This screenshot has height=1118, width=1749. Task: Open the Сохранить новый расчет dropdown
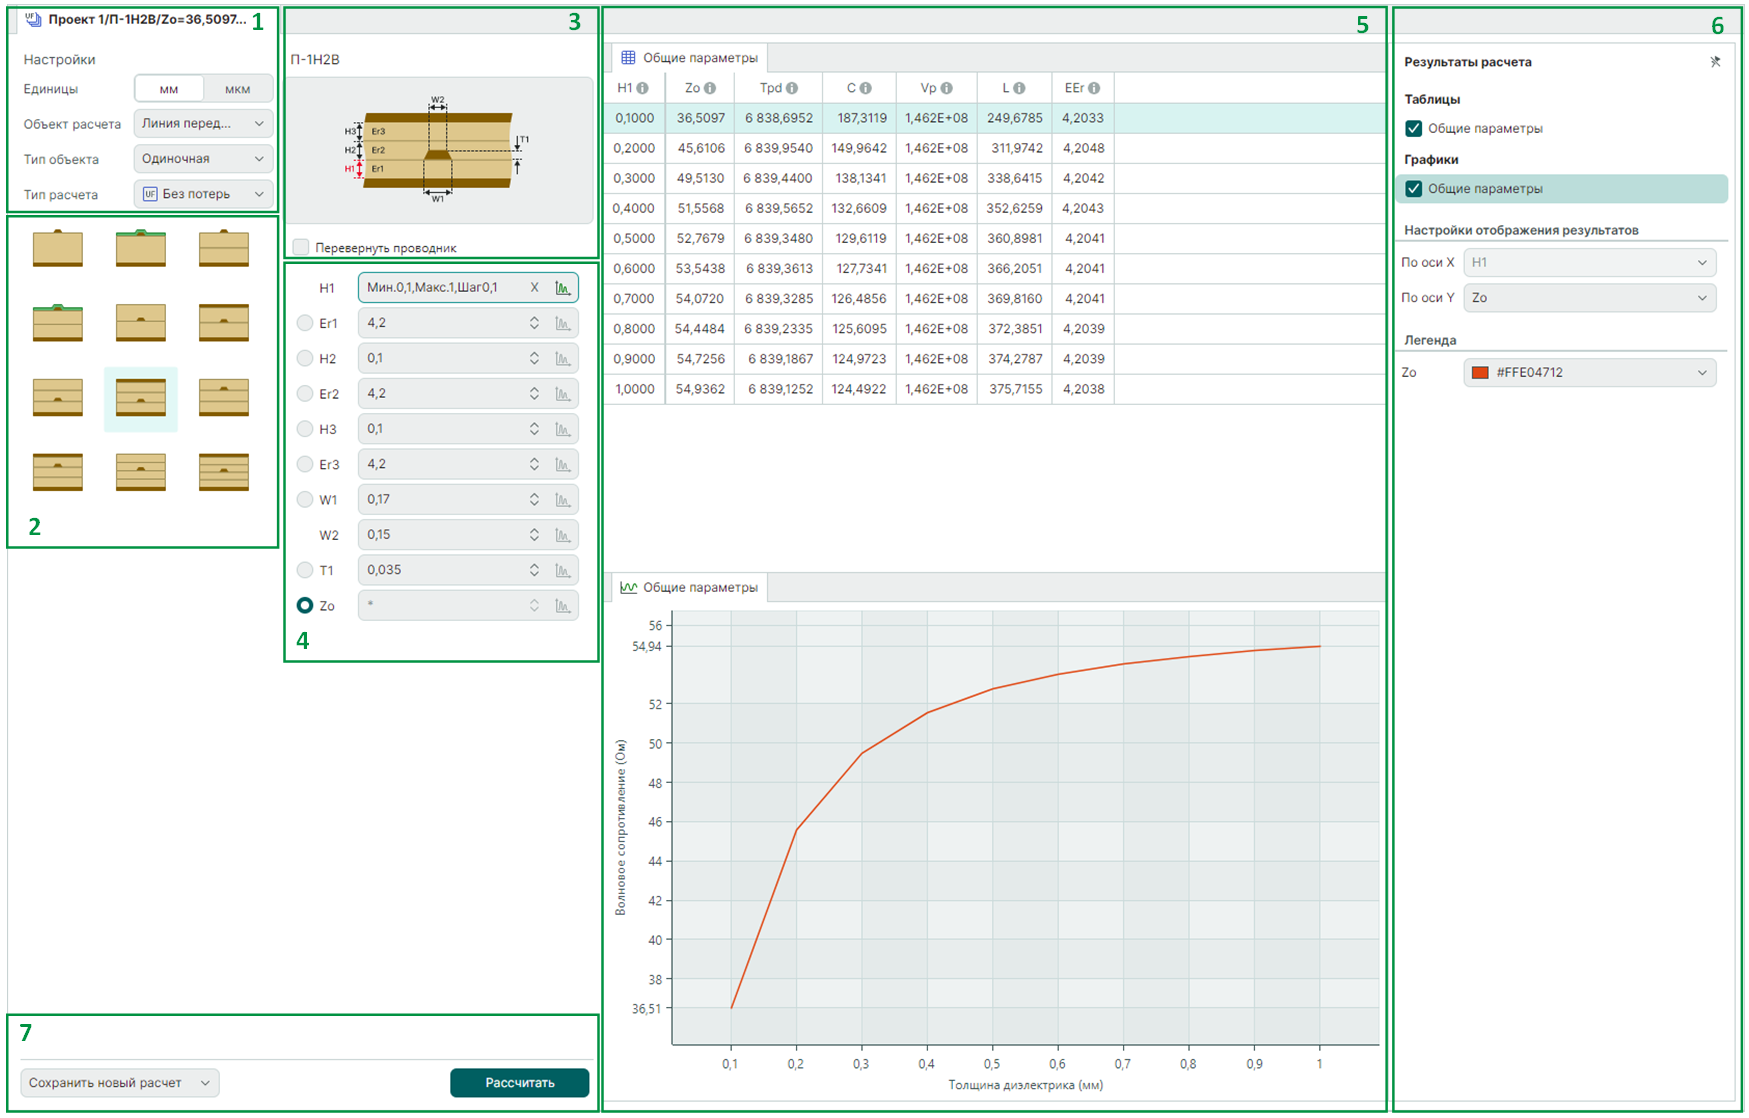point(120,1083)
